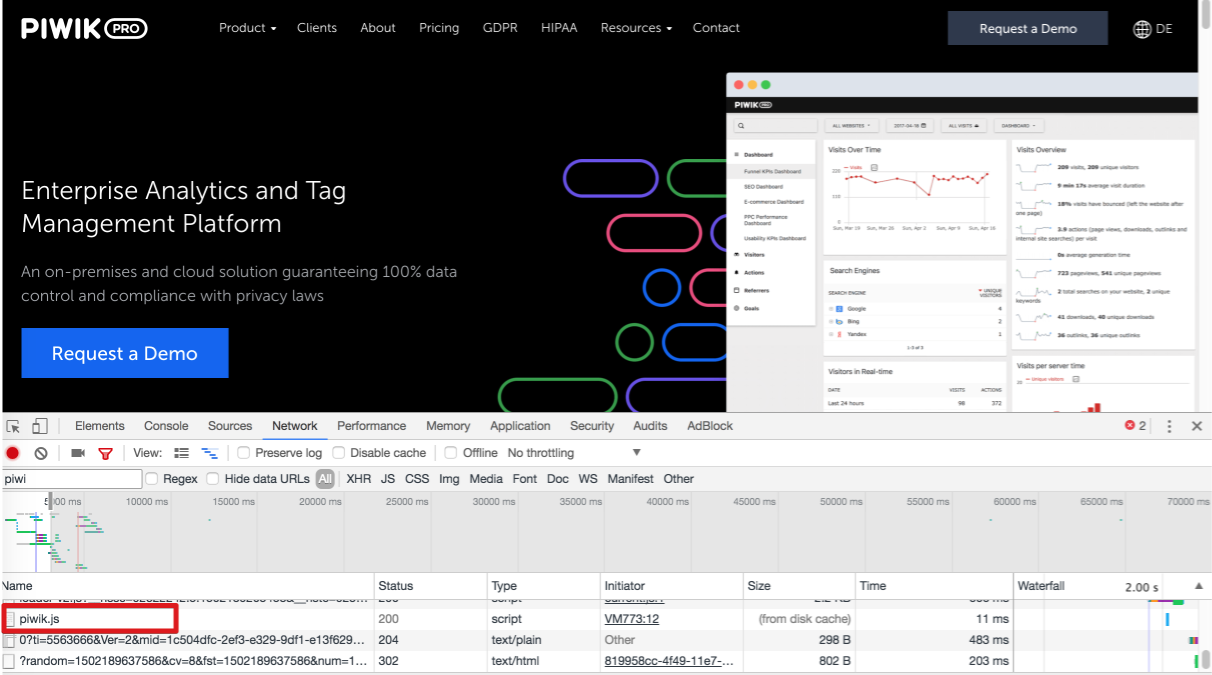Enable the Disable cache checkbox
1212x675 pixels.
[x=339, y=453]
